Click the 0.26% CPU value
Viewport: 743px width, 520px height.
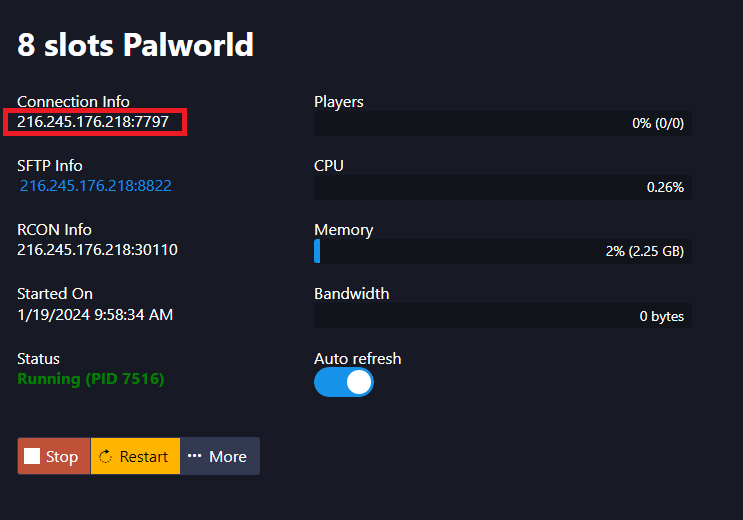tap(665, 187)
